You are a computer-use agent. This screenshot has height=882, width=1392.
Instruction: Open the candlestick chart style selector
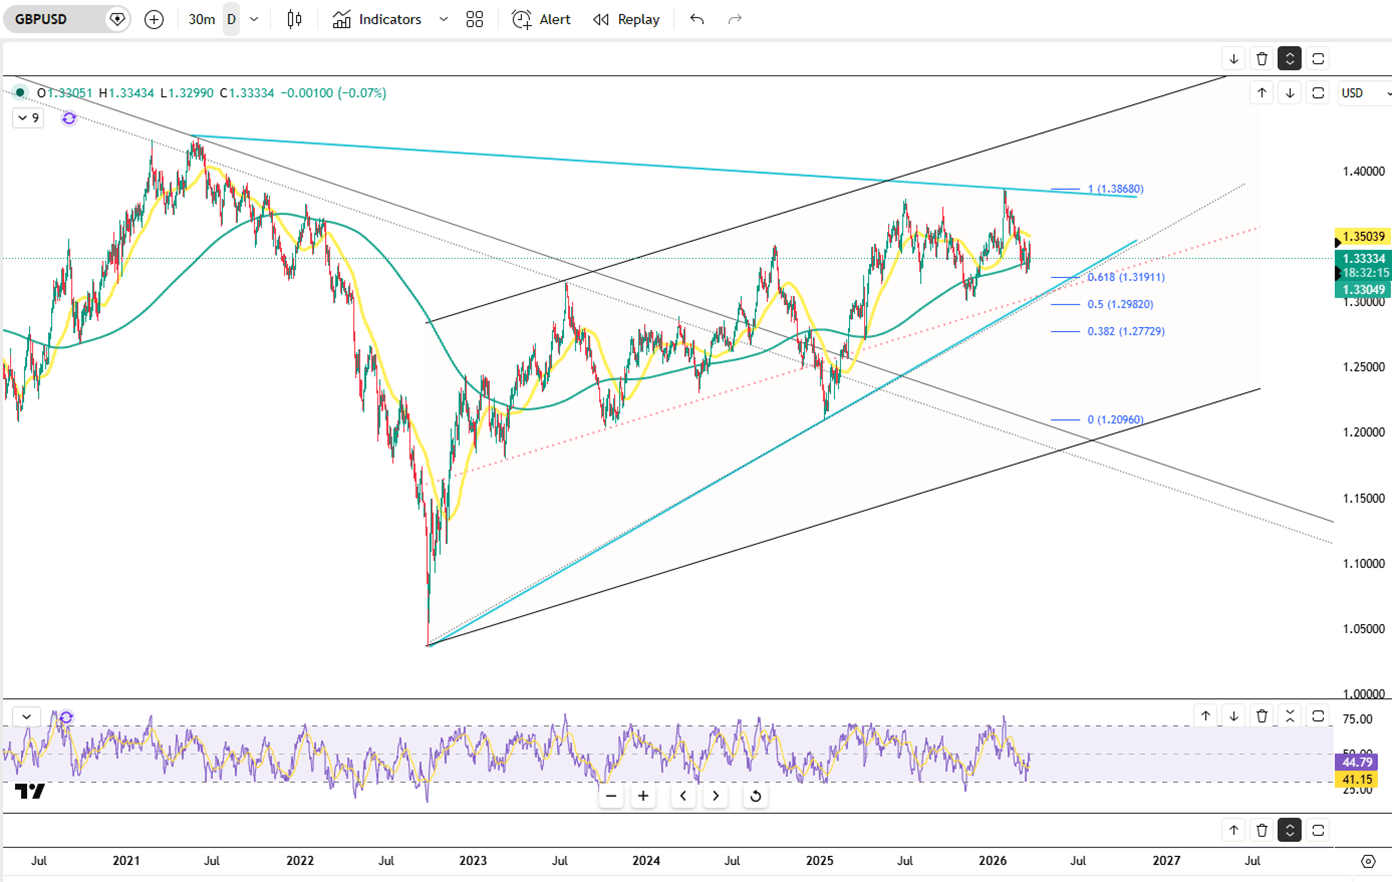[x=294, y=19]
